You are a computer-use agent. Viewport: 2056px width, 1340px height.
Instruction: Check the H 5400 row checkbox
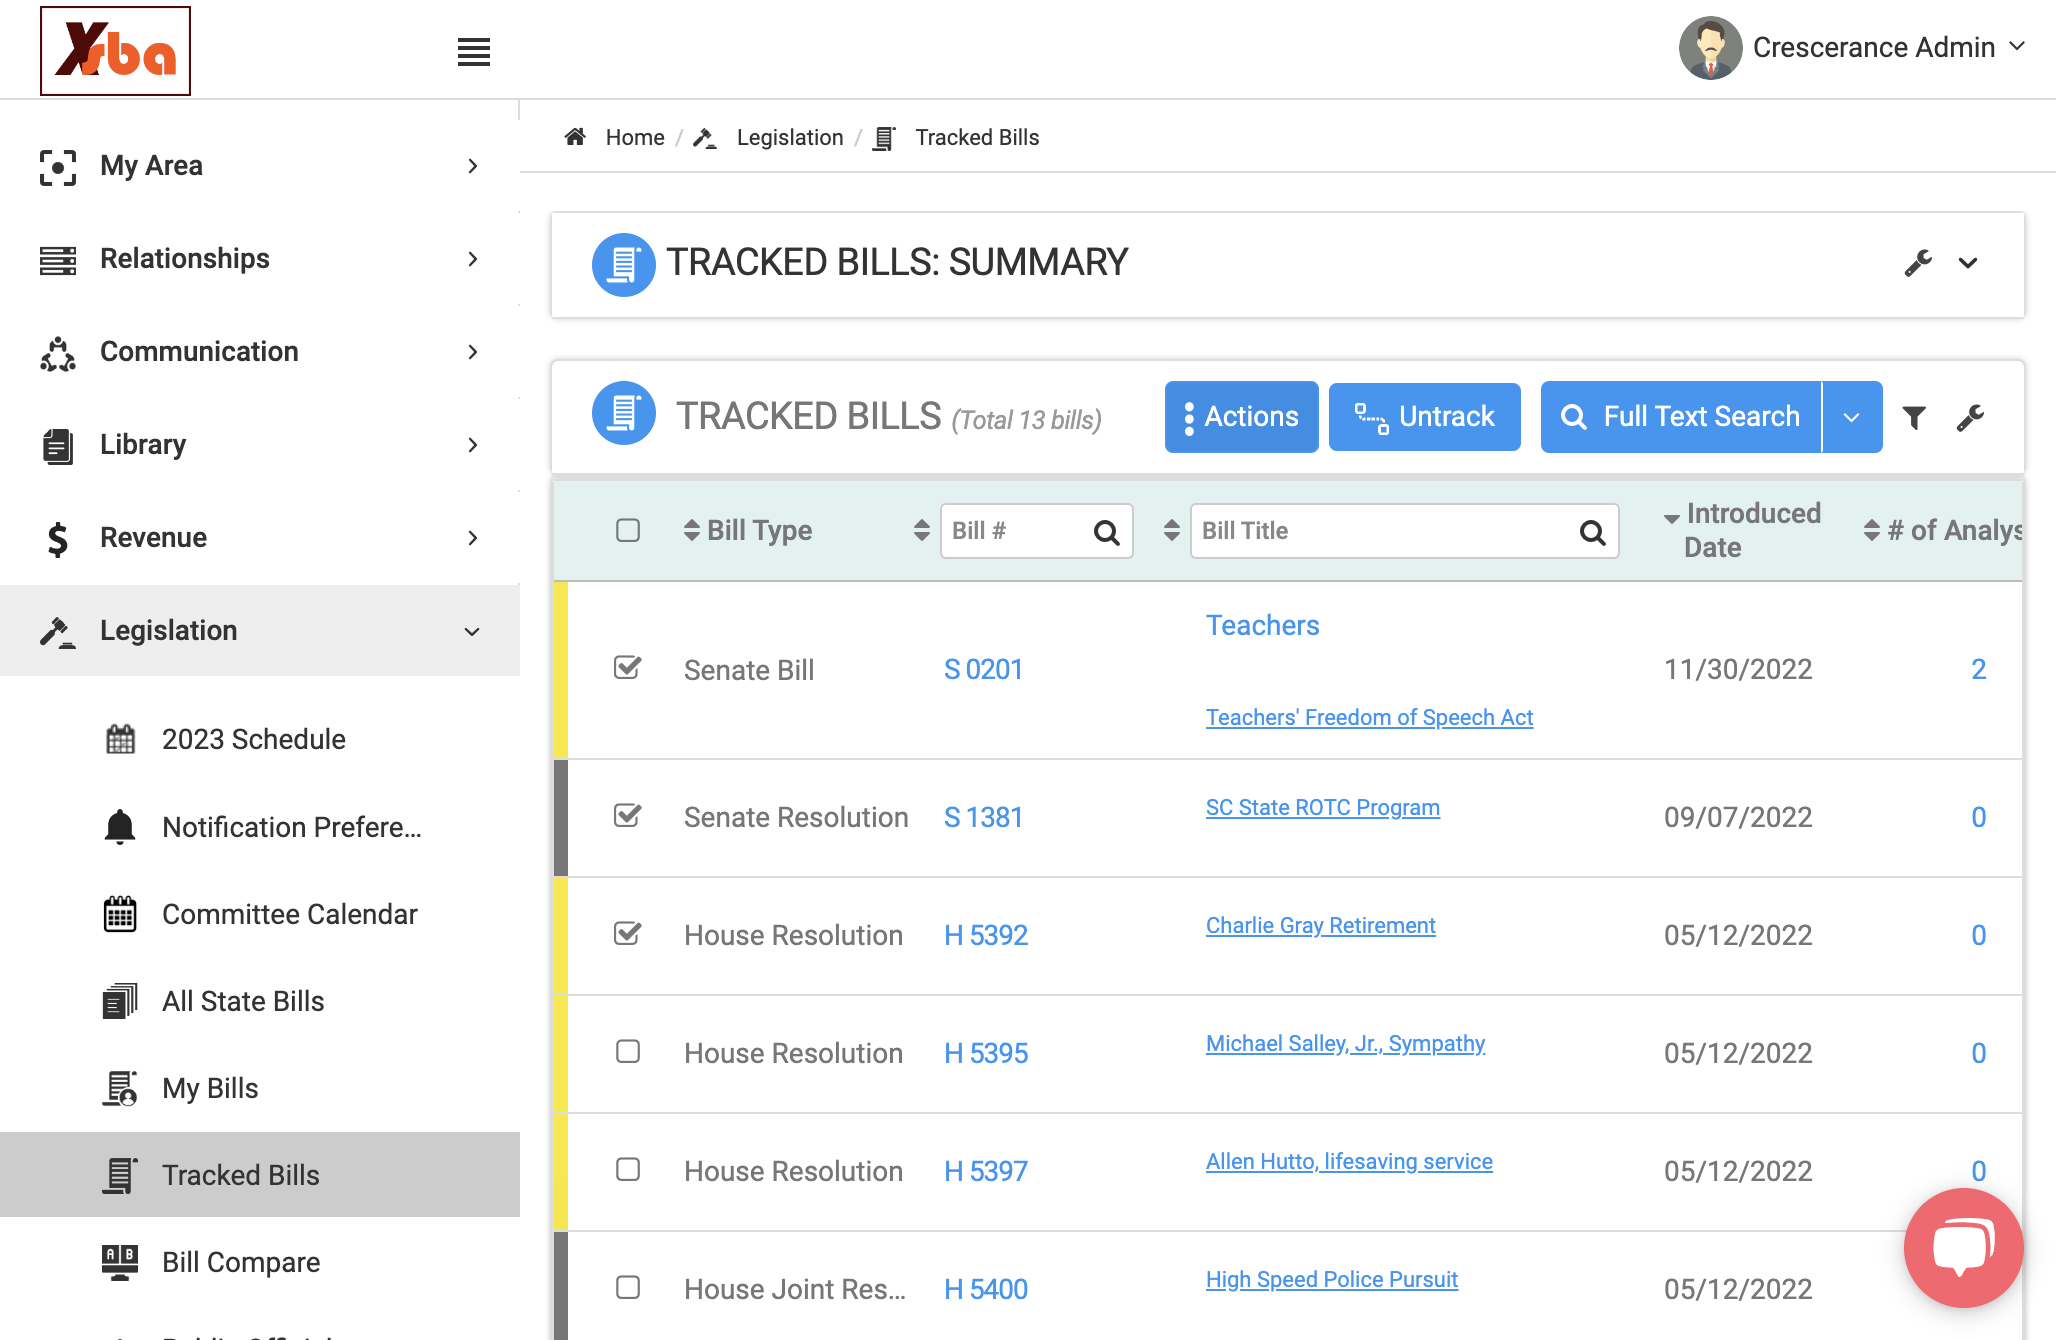pyautogui.click(x=628, y=1287)
